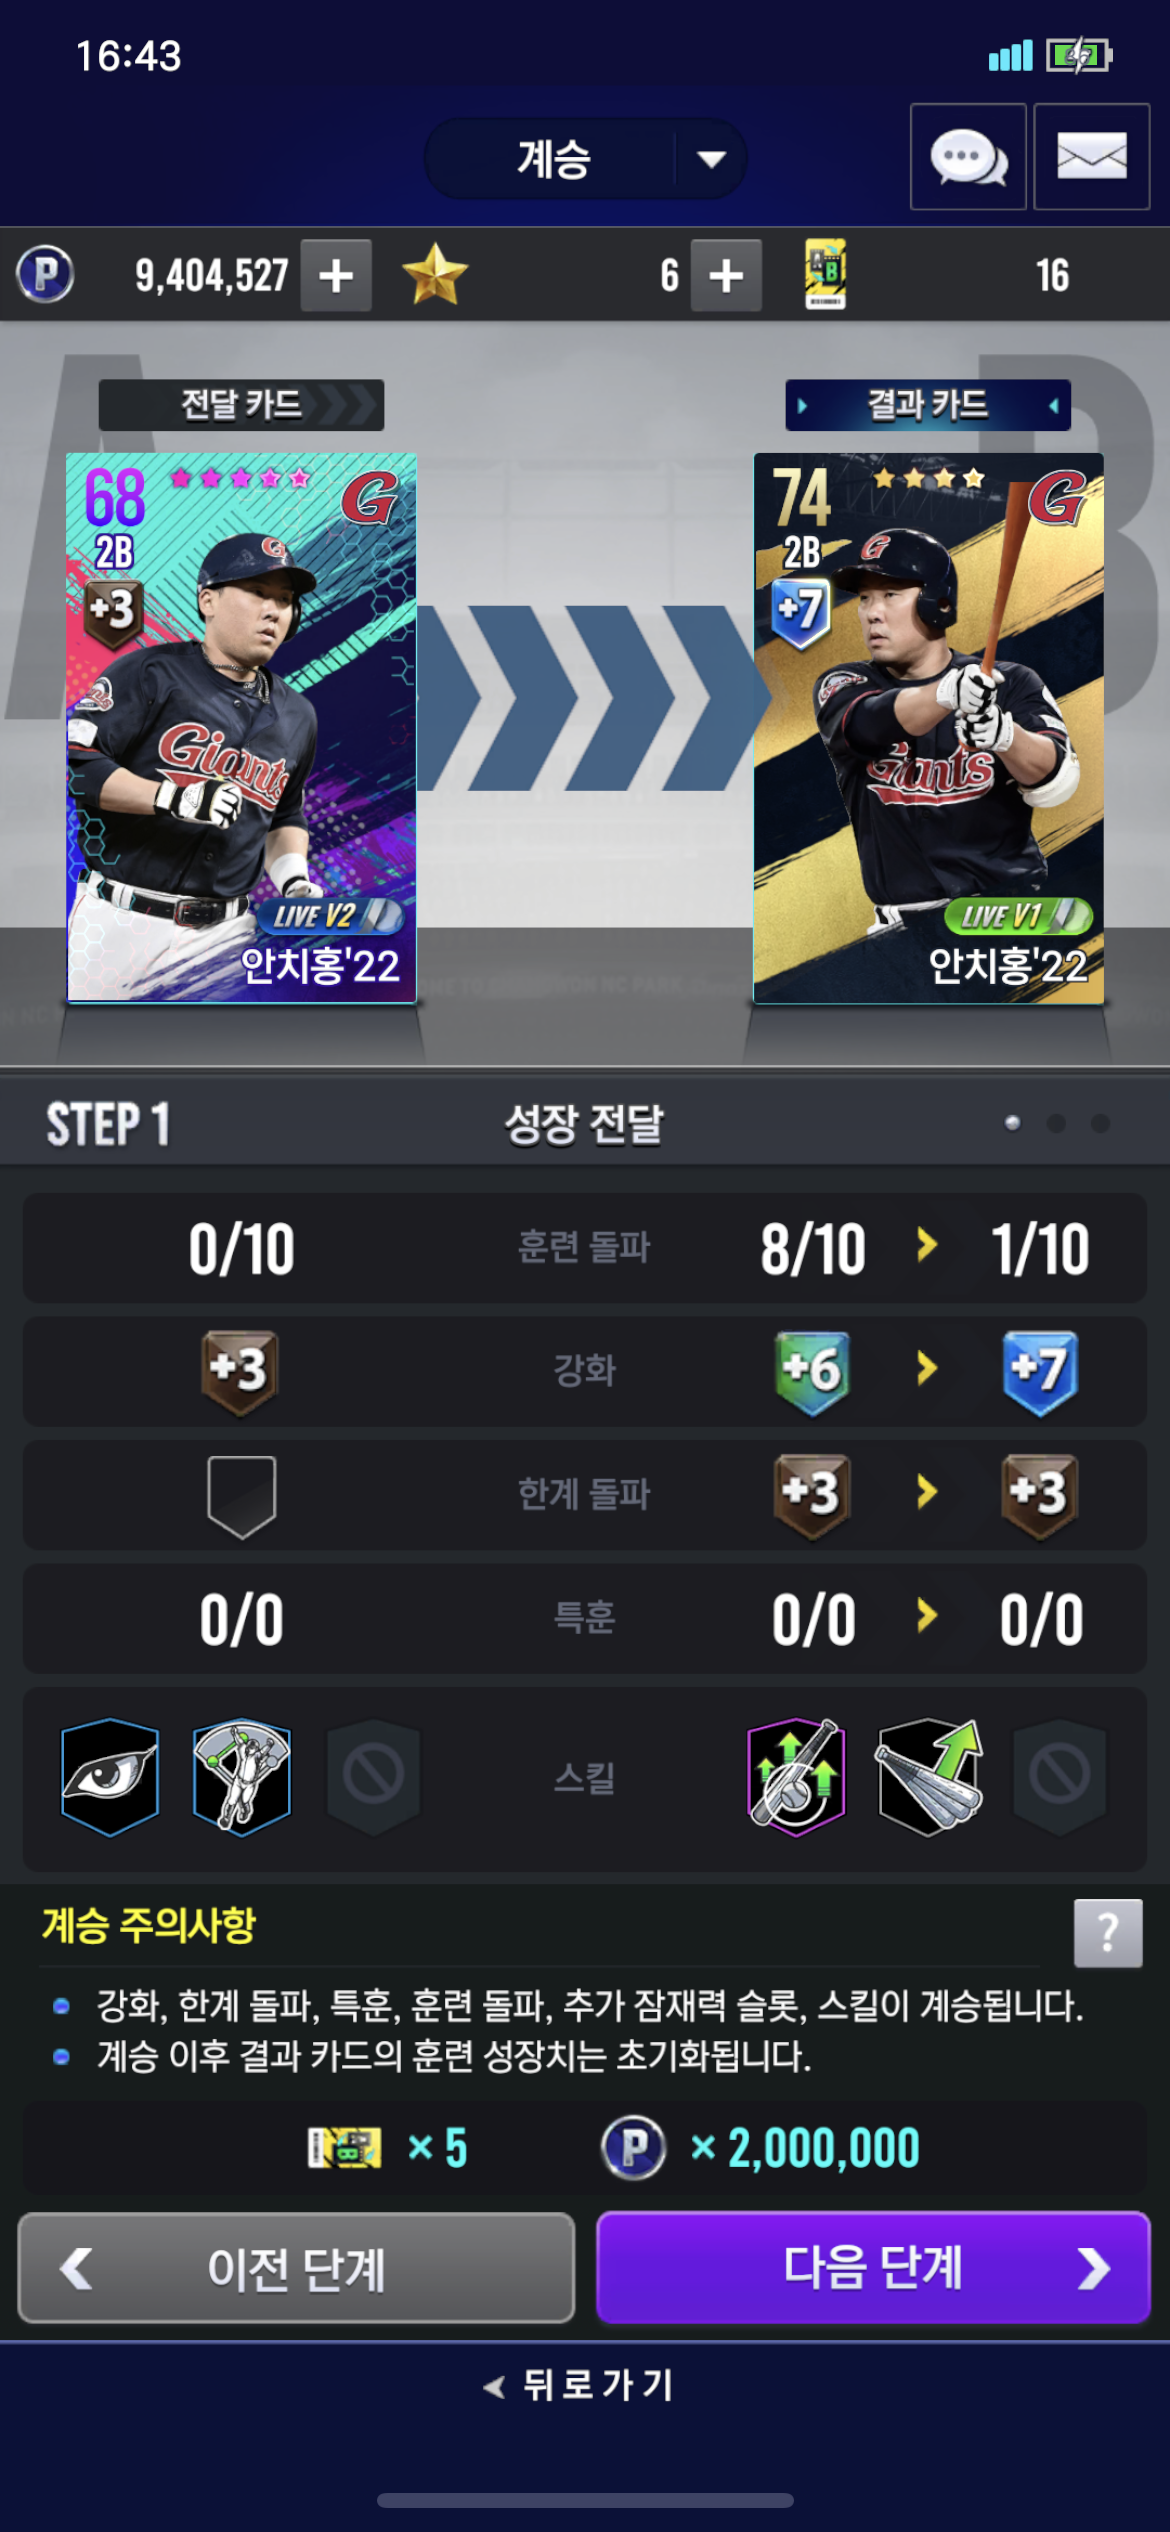Image resolution: width=1170 pixels, height=2532 pixels.
Task: Select the 결과 카드 label tab
Action: [x=928, y=405]
